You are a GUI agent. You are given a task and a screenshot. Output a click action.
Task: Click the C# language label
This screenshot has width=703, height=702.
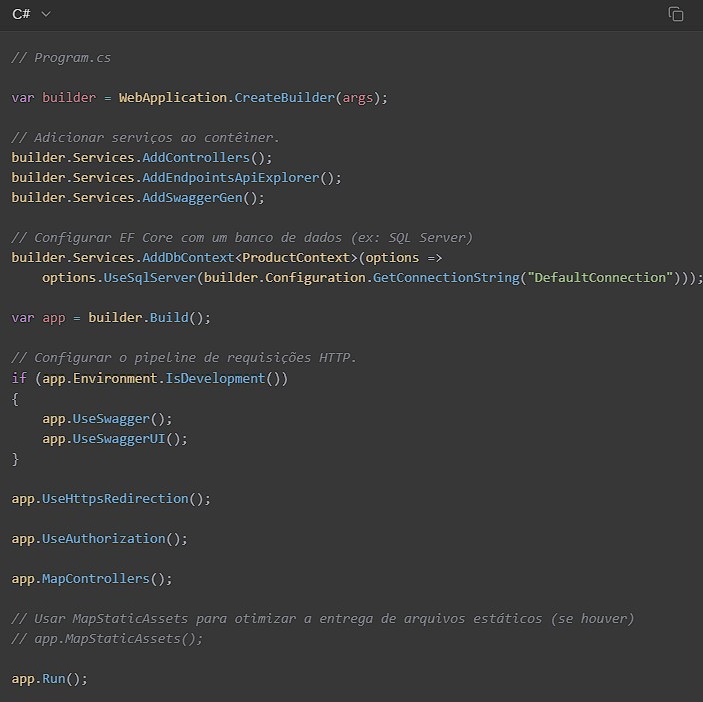(21, 14)
